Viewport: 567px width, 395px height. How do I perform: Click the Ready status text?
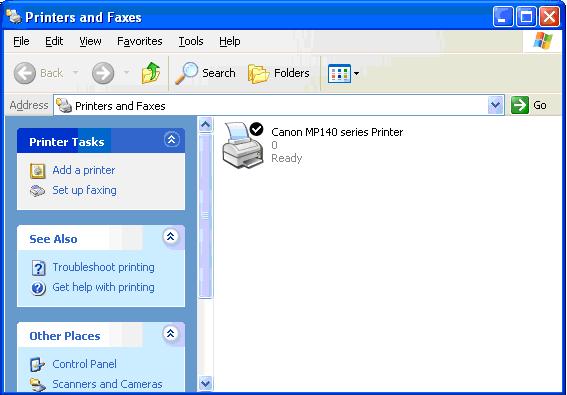pyautogui.click(x=287, y=158)
